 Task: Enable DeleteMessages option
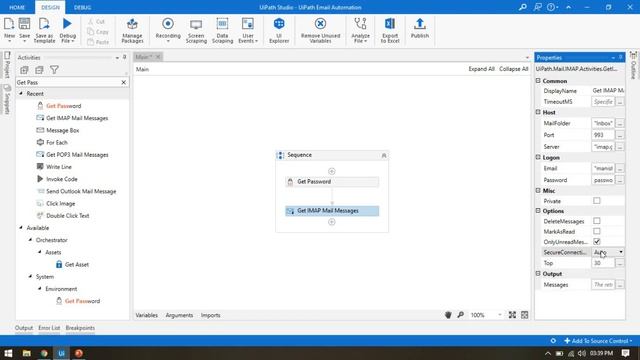(x=597, y=221)
